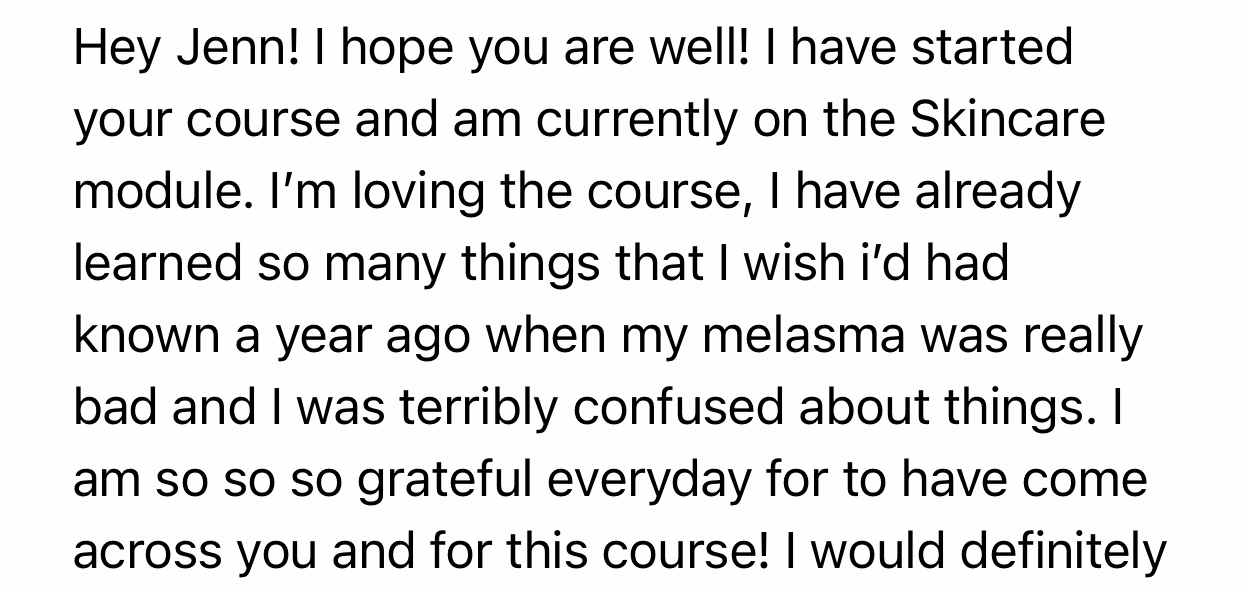Screen dimensions: 1242x591
Task: Click the word "known" at line start
Action: [143, 336]
